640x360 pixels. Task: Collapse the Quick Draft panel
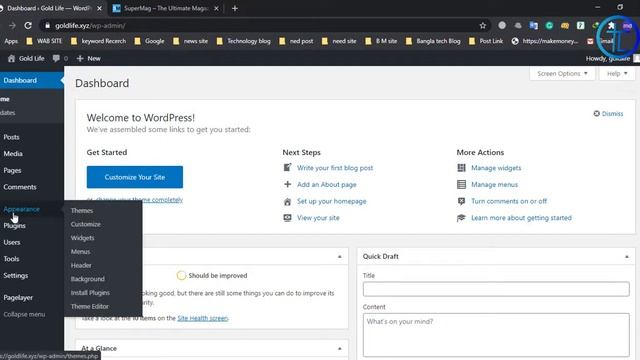point(627,257)
